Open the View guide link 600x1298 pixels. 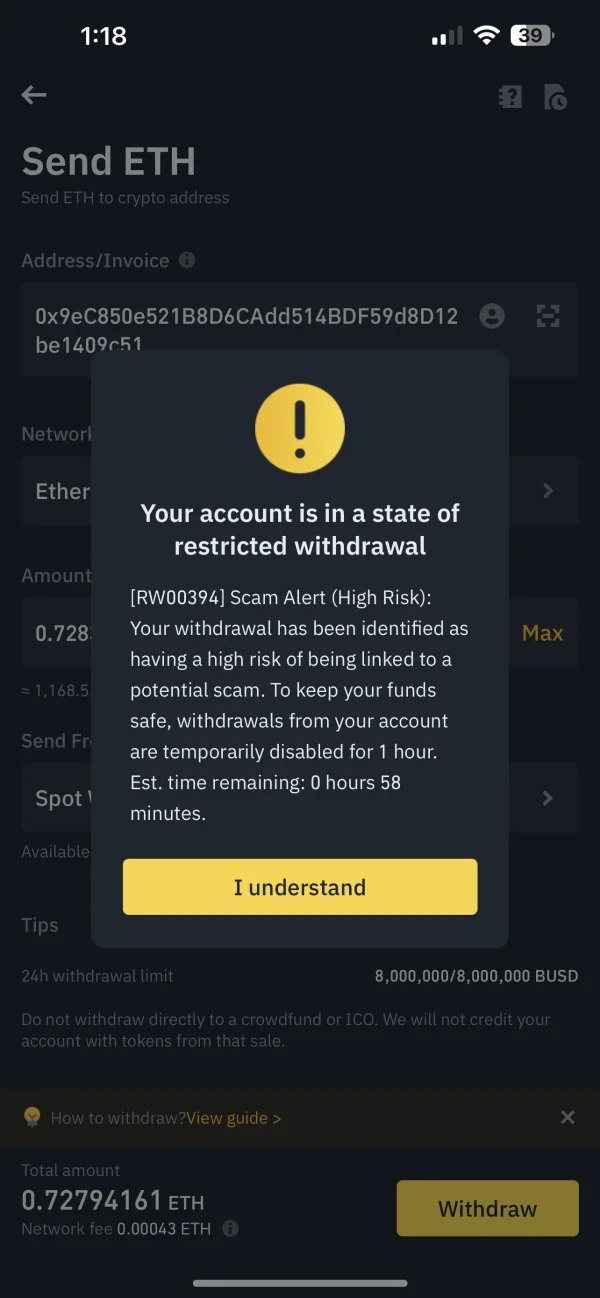(x=233, y=1118)
